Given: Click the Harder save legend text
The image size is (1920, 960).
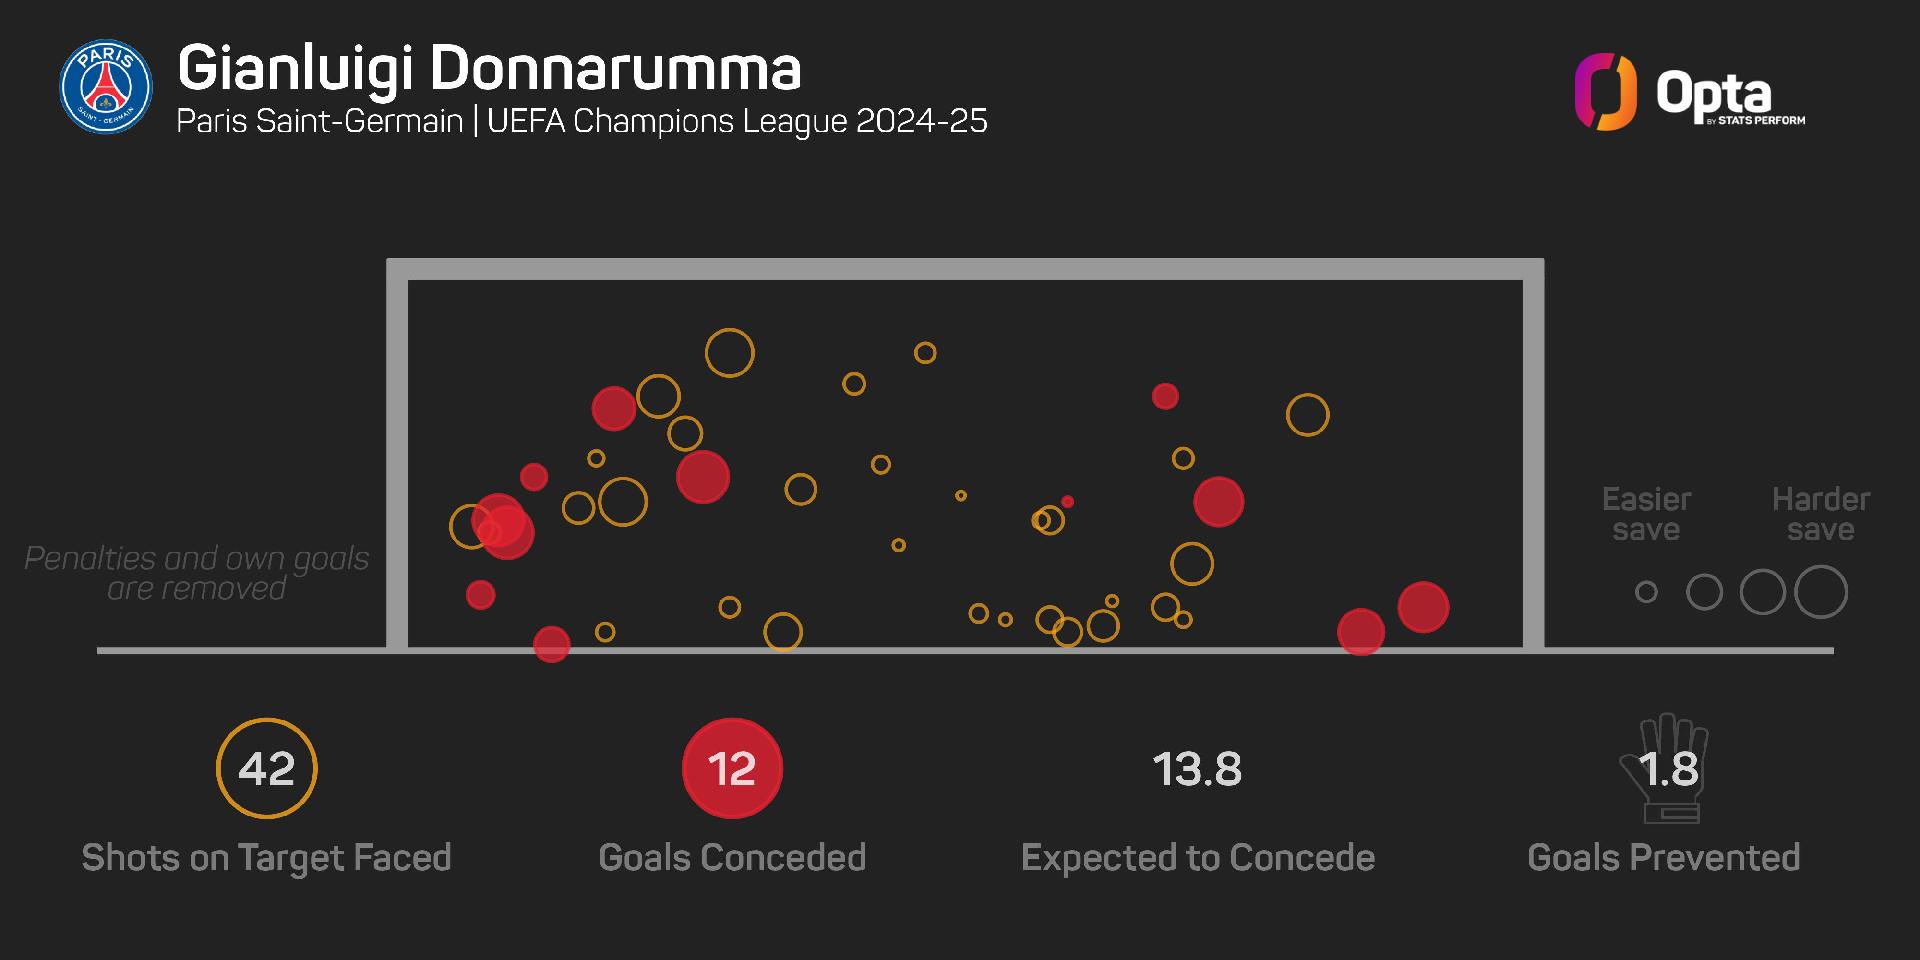Looking at the screenshot, I should click(1821, 514).
